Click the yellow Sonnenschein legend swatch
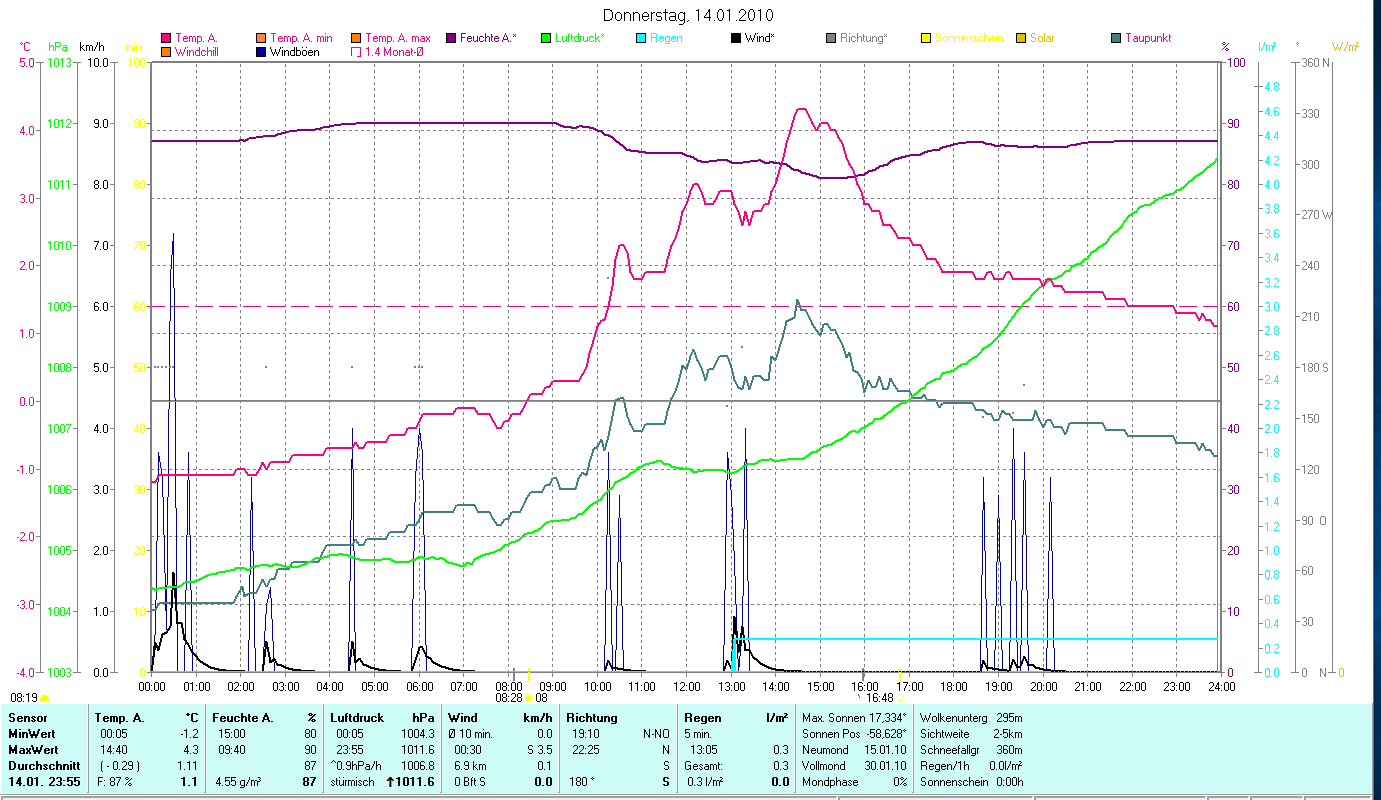Screen dimensions: 1381x800 (x=926, y=38)
